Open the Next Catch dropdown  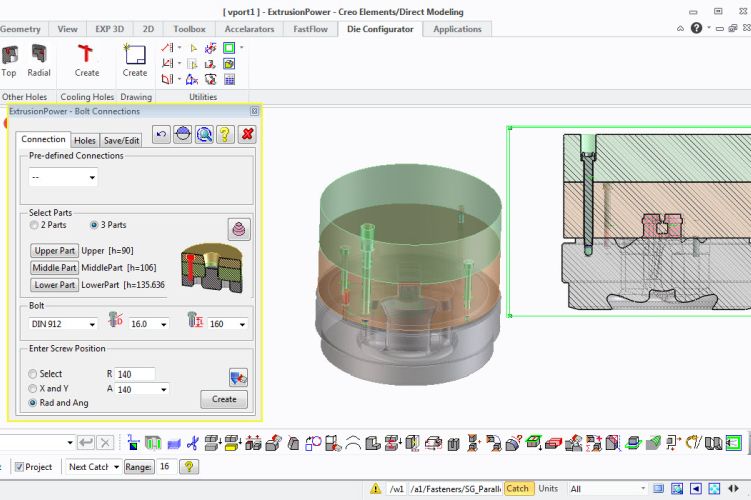coord(93,467)
